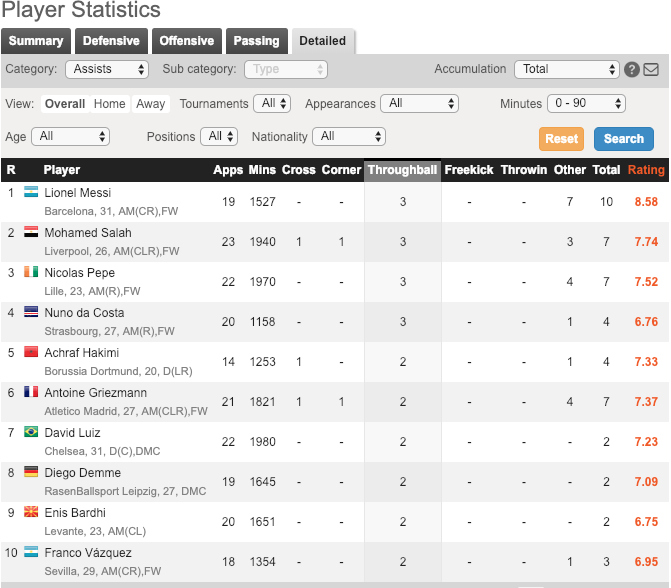
Task: Click the envelope mail icon
Action: pos(651,70)
